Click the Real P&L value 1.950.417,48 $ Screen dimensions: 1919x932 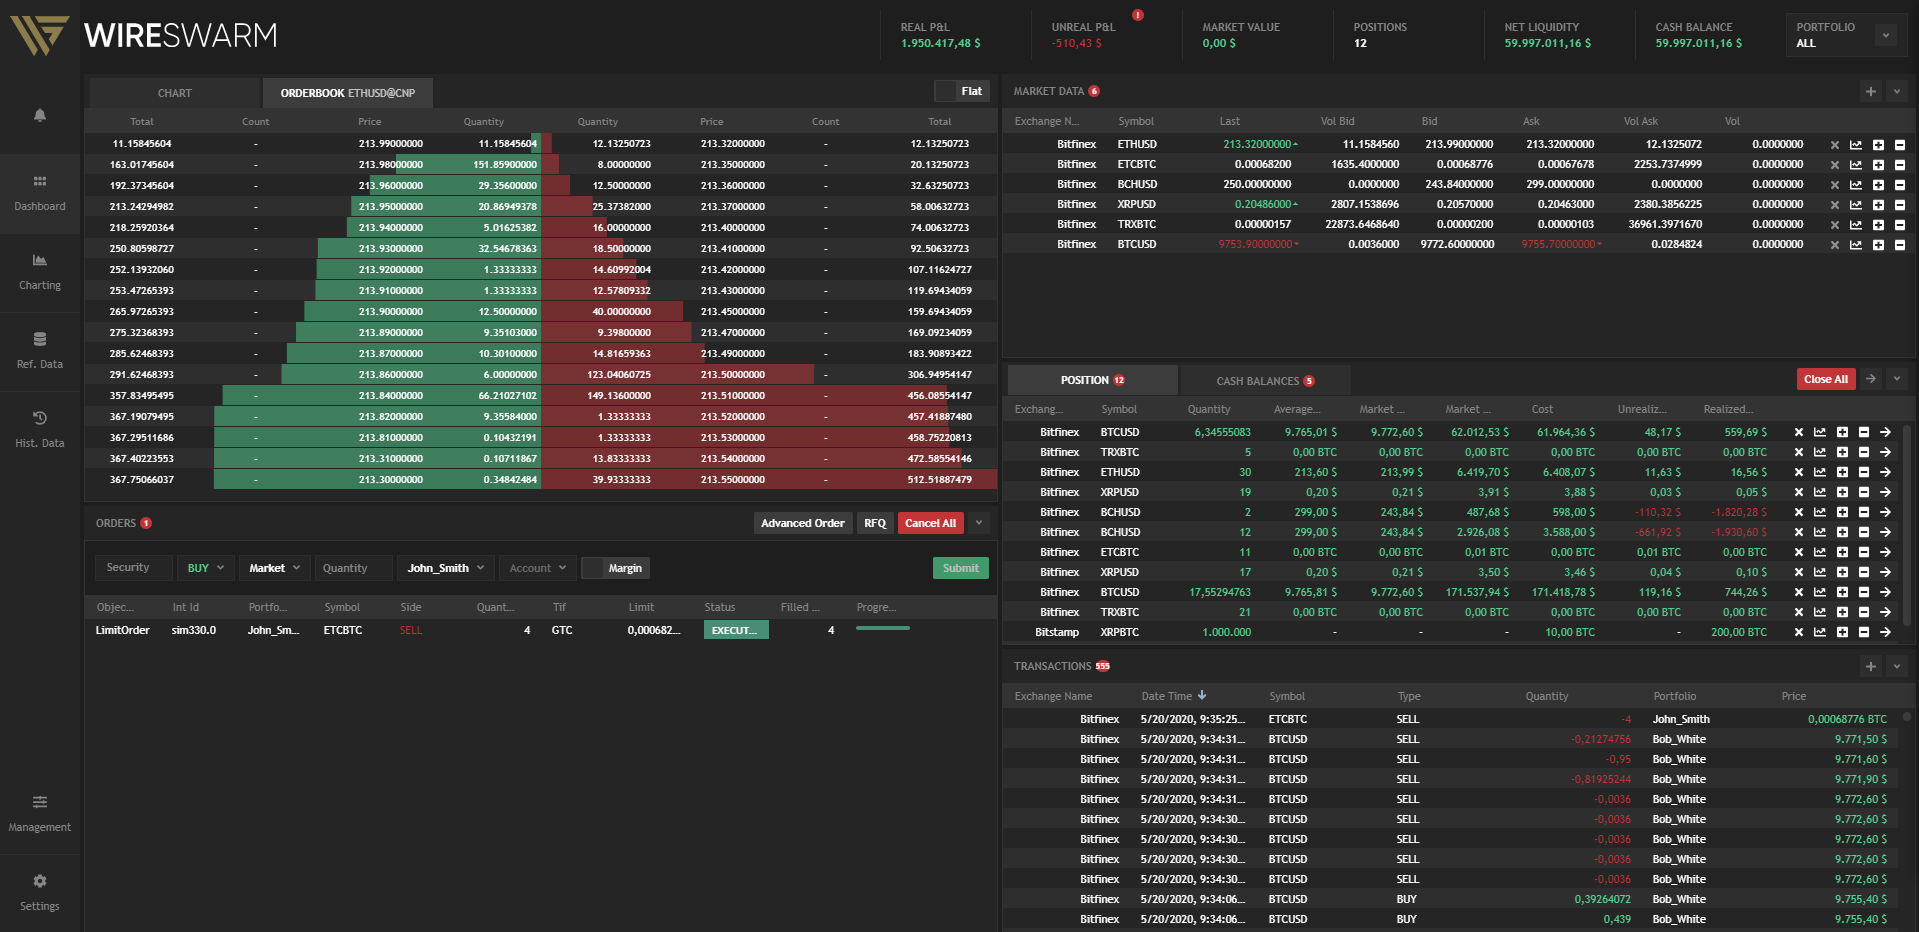[x=941, y=43]
